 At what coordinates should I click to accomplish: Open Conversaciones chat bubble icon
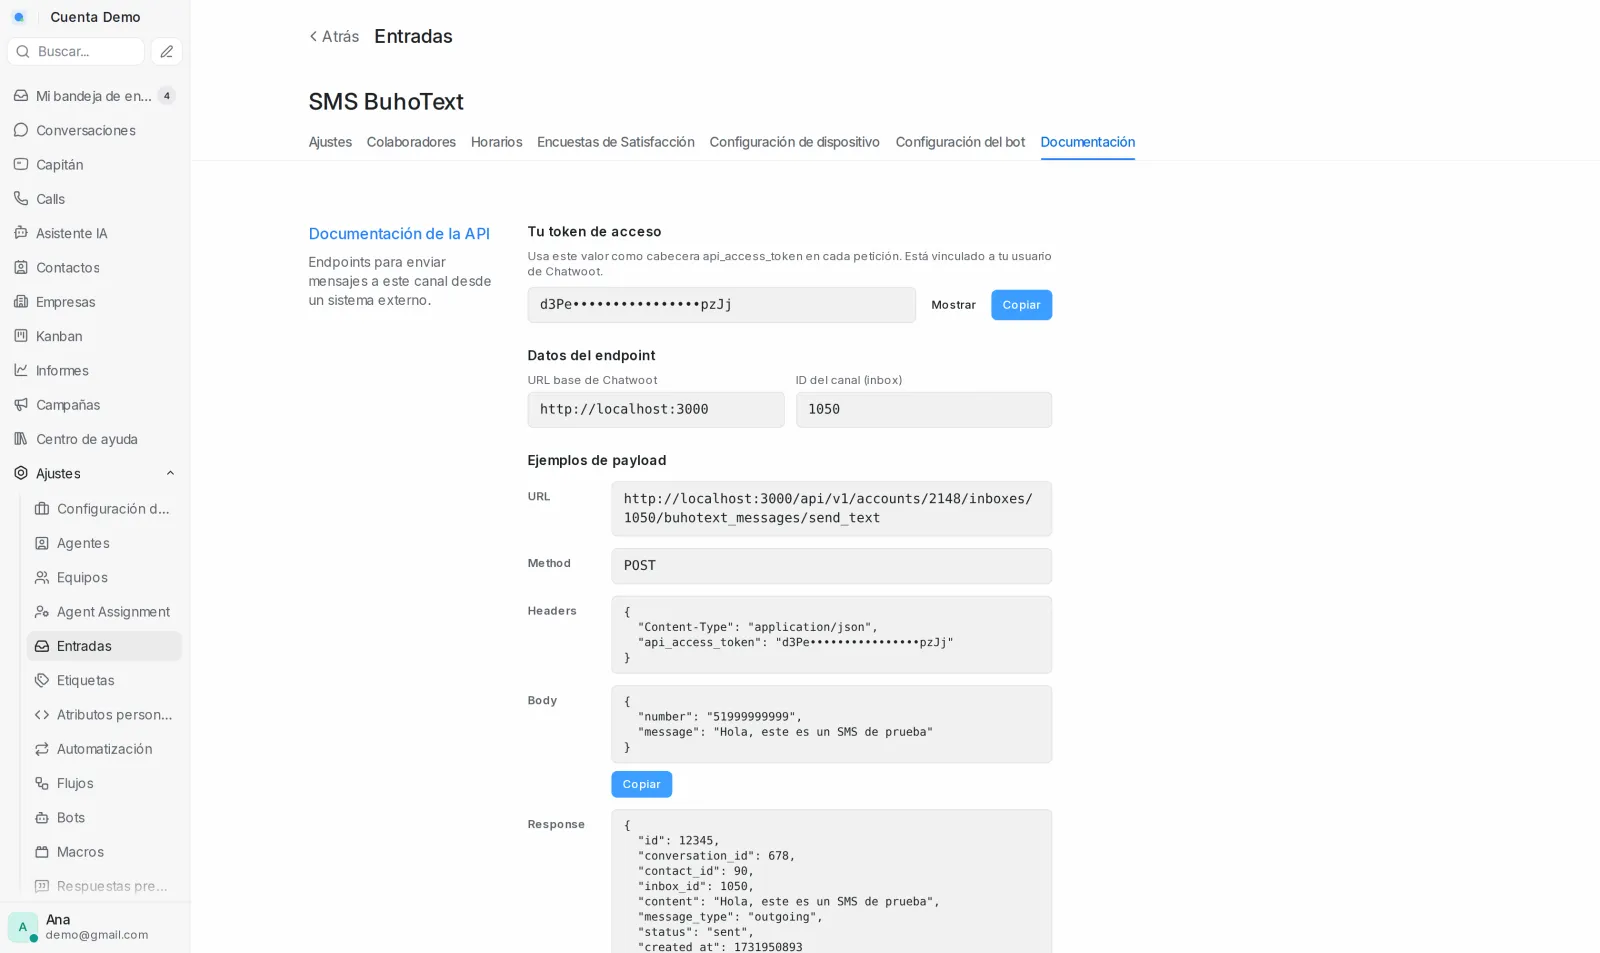21,130
